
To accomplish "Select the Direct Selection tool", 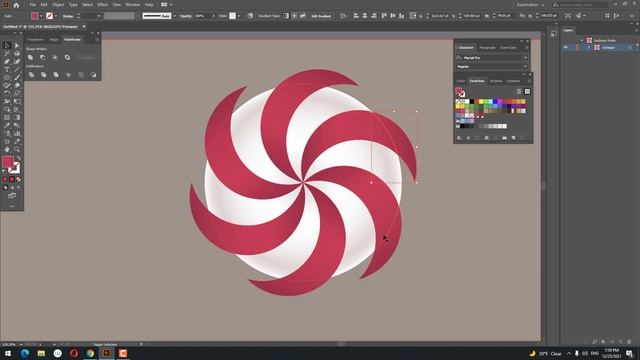I will [17, 46].
